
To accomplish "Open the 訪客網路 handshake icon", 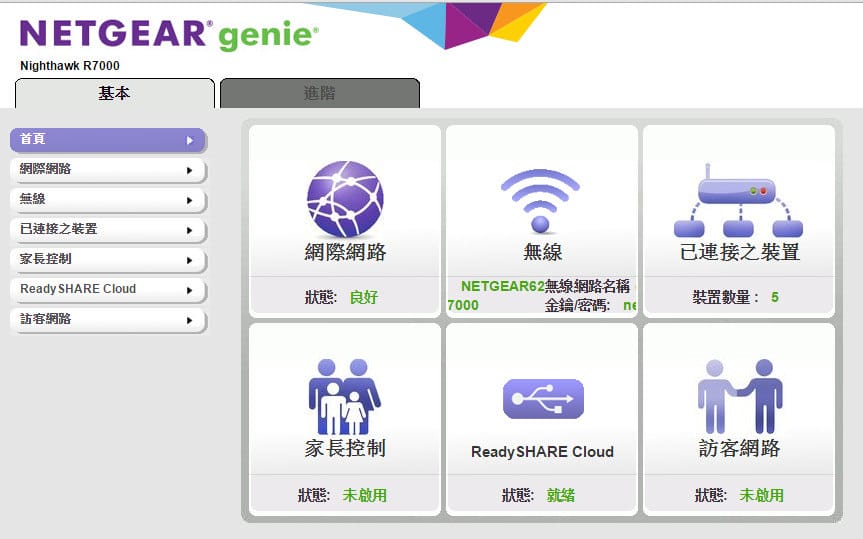I will tap(740, 396).
